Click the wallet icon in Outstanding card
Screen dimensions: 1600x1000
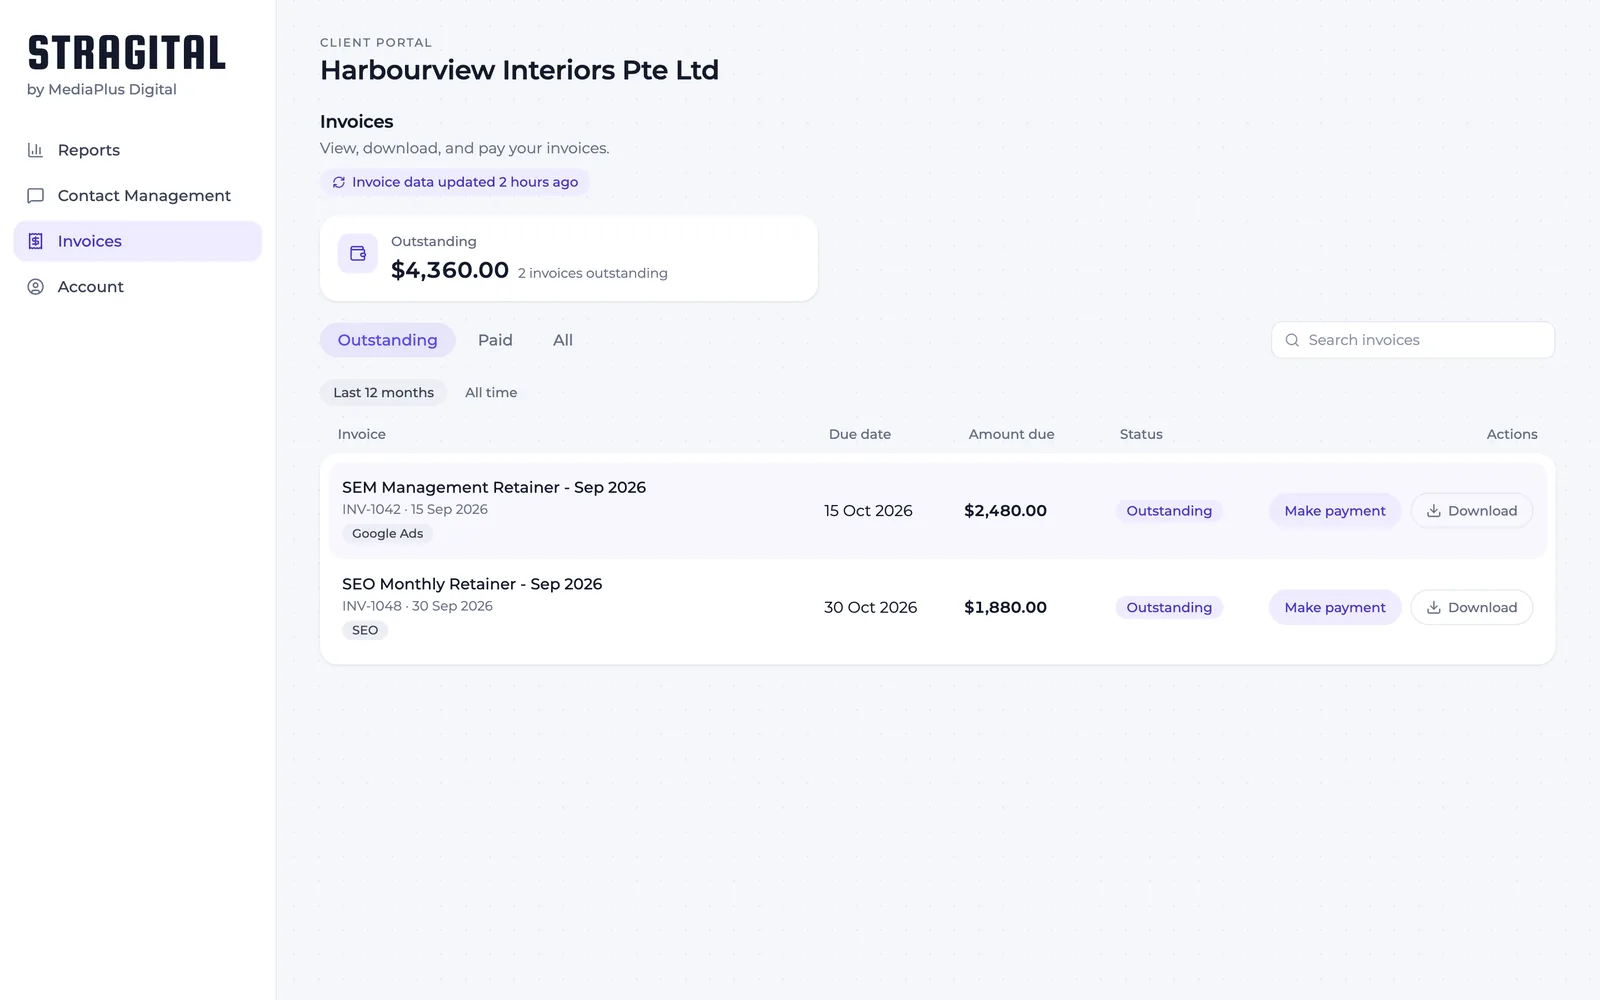[358, 254]
